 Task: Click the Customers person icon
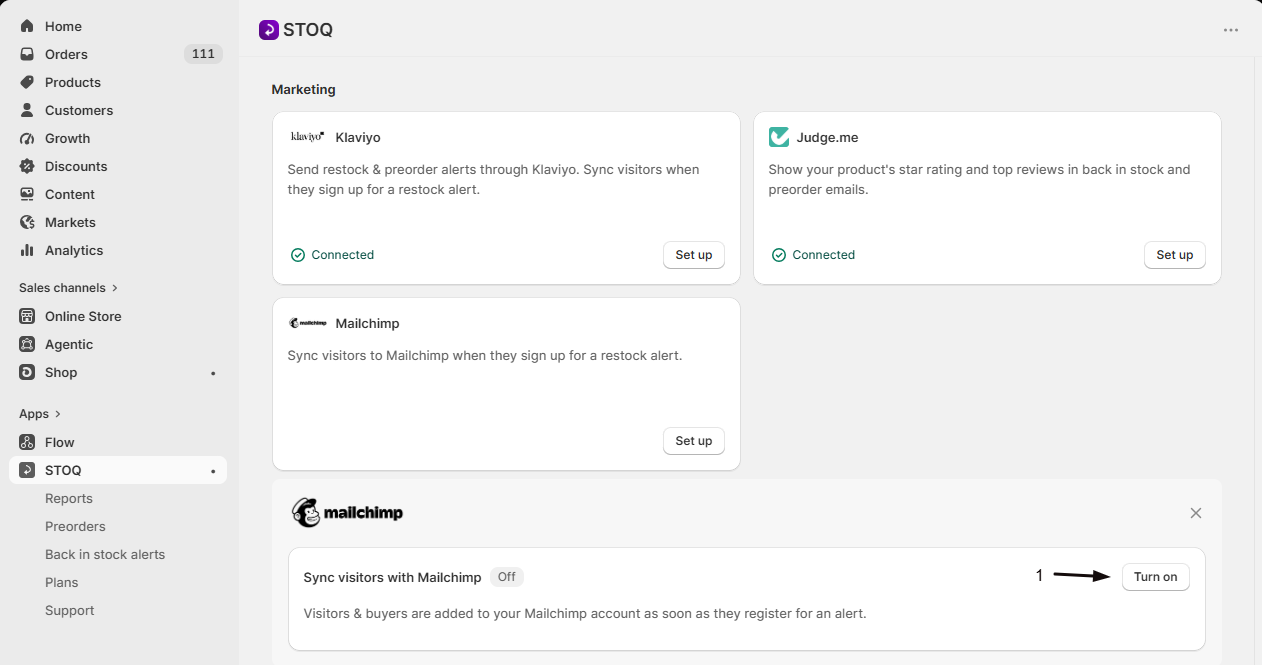coord(27,110)
